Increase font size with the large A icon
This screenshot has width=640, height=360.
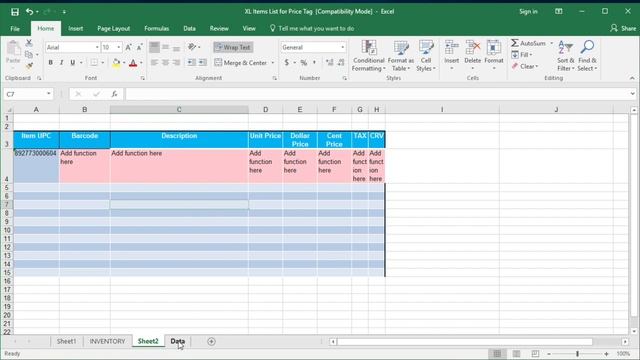tap(129, 47)
